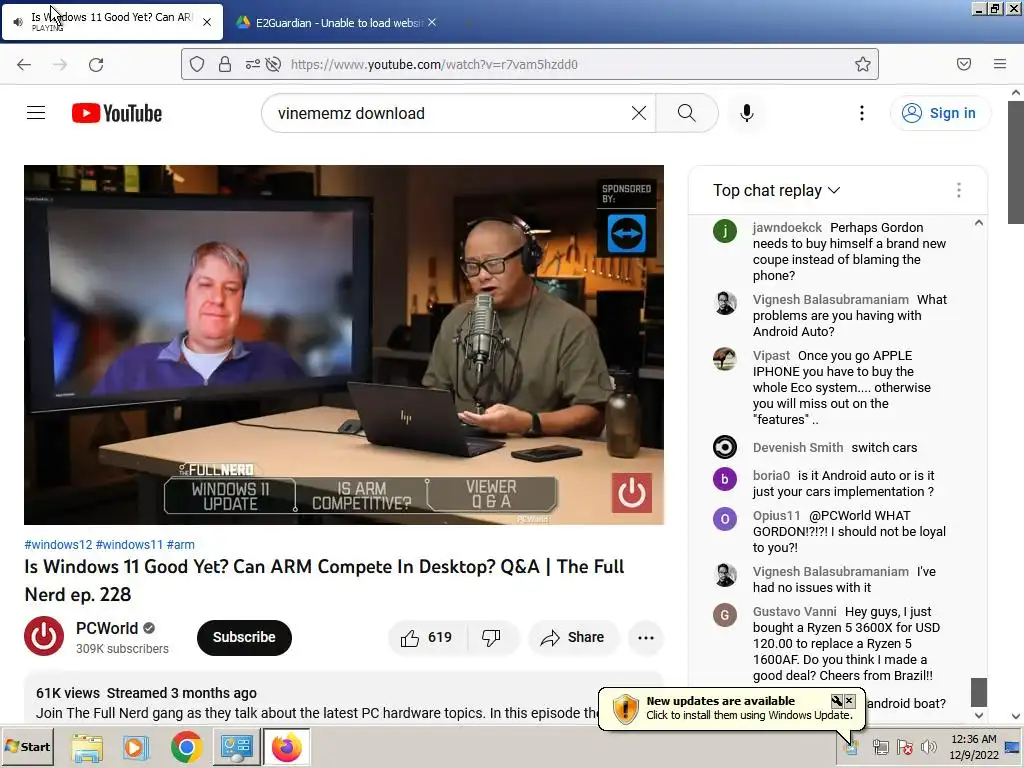Dislike the video with thumbs down

point(492,637)
